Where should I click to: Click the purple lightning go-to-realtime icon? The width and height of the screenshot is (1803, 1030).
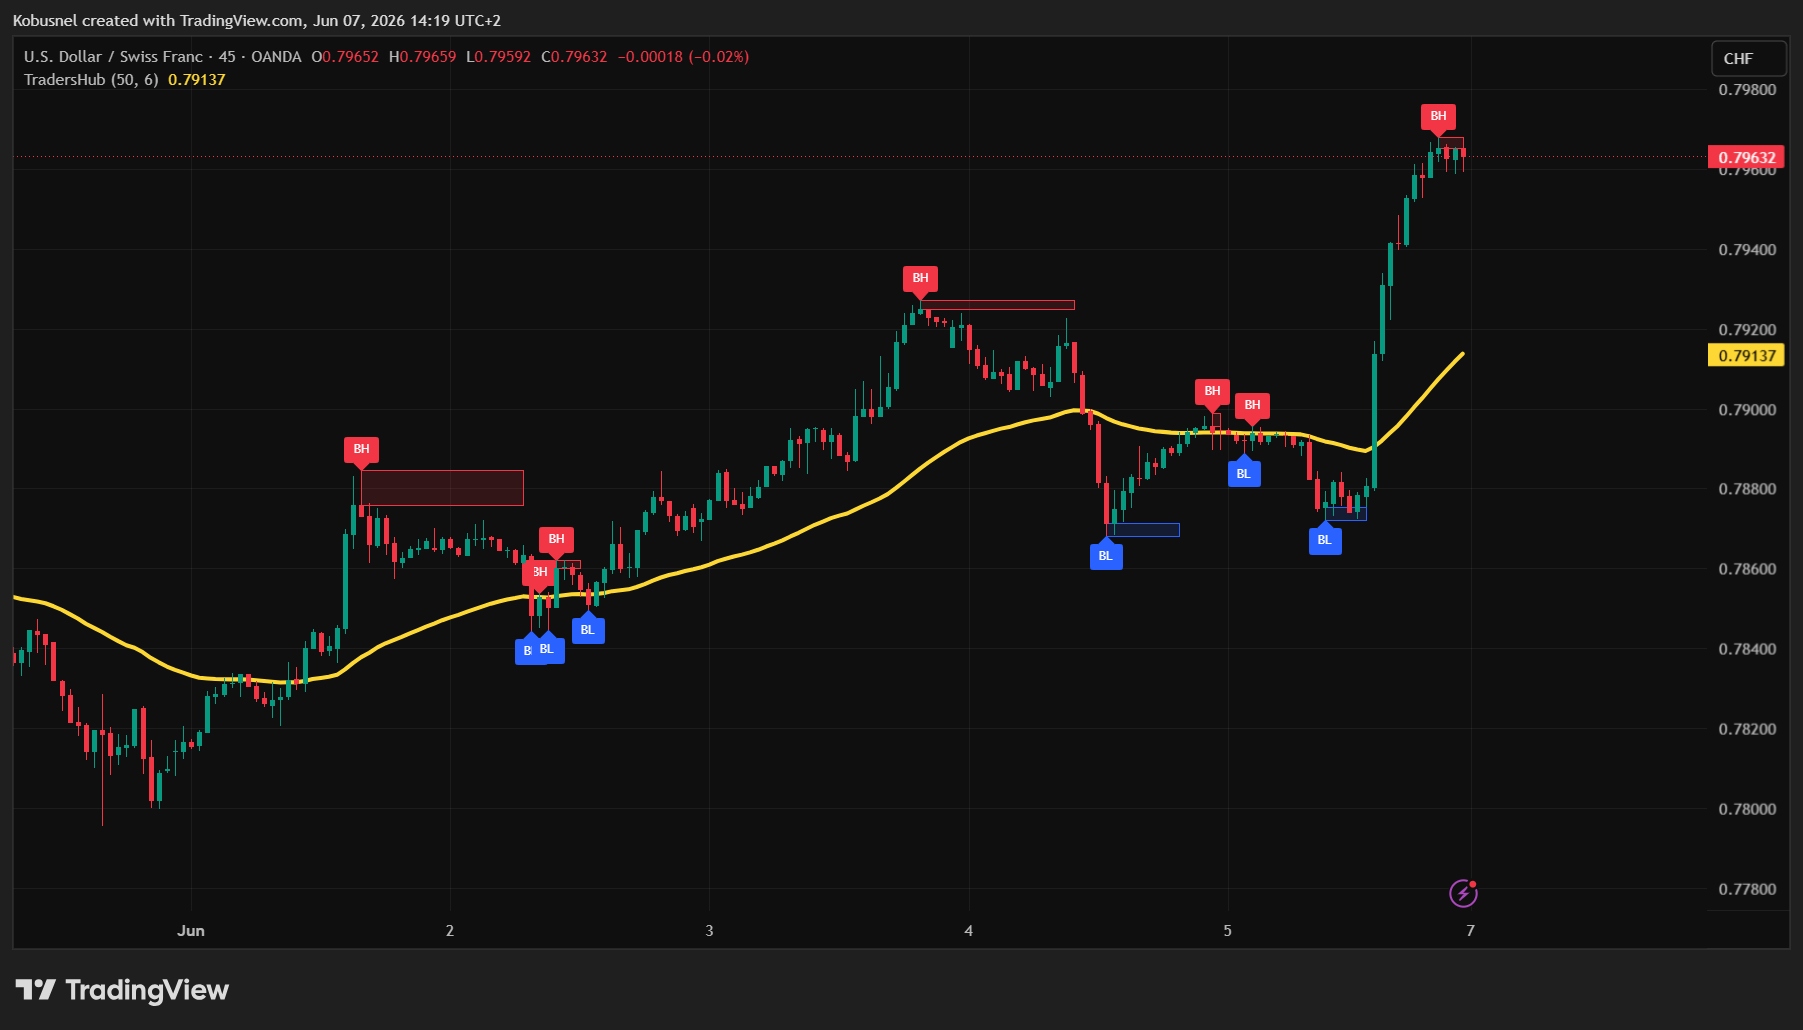click(1463, 893)
